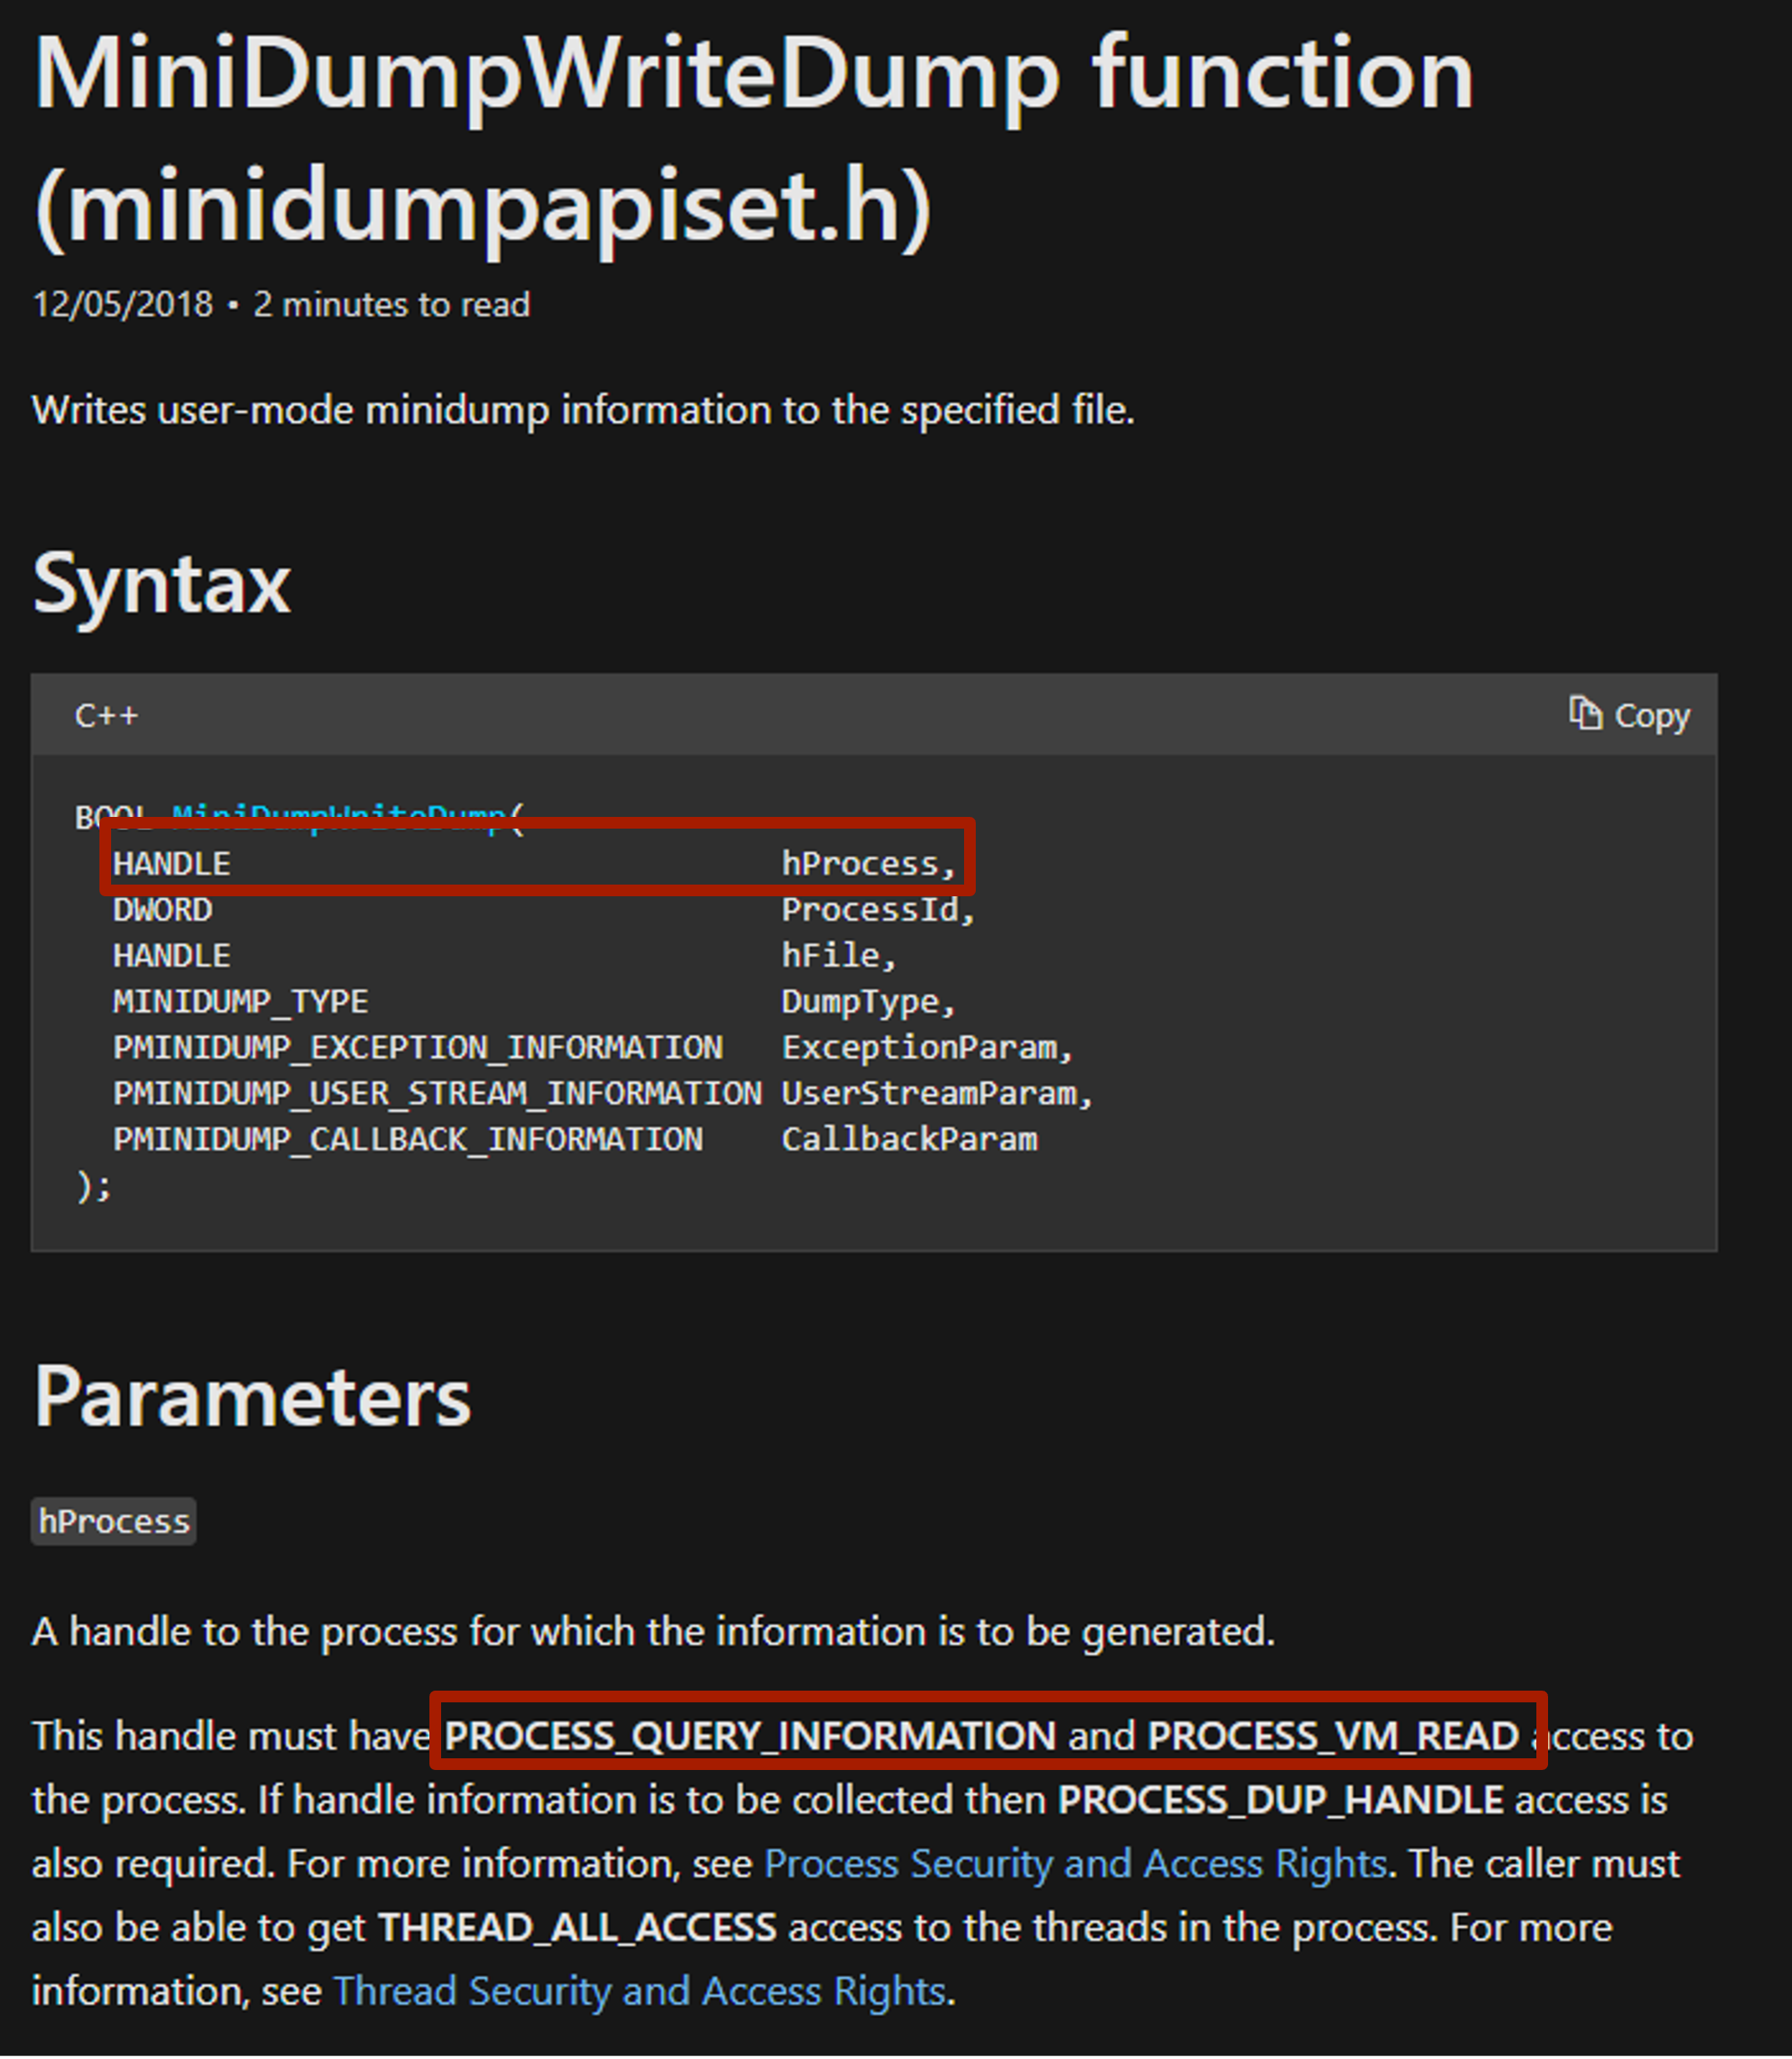
Task: Click the C++ language label on the code block
Action: pyautogui.click(x=106, y=716)
